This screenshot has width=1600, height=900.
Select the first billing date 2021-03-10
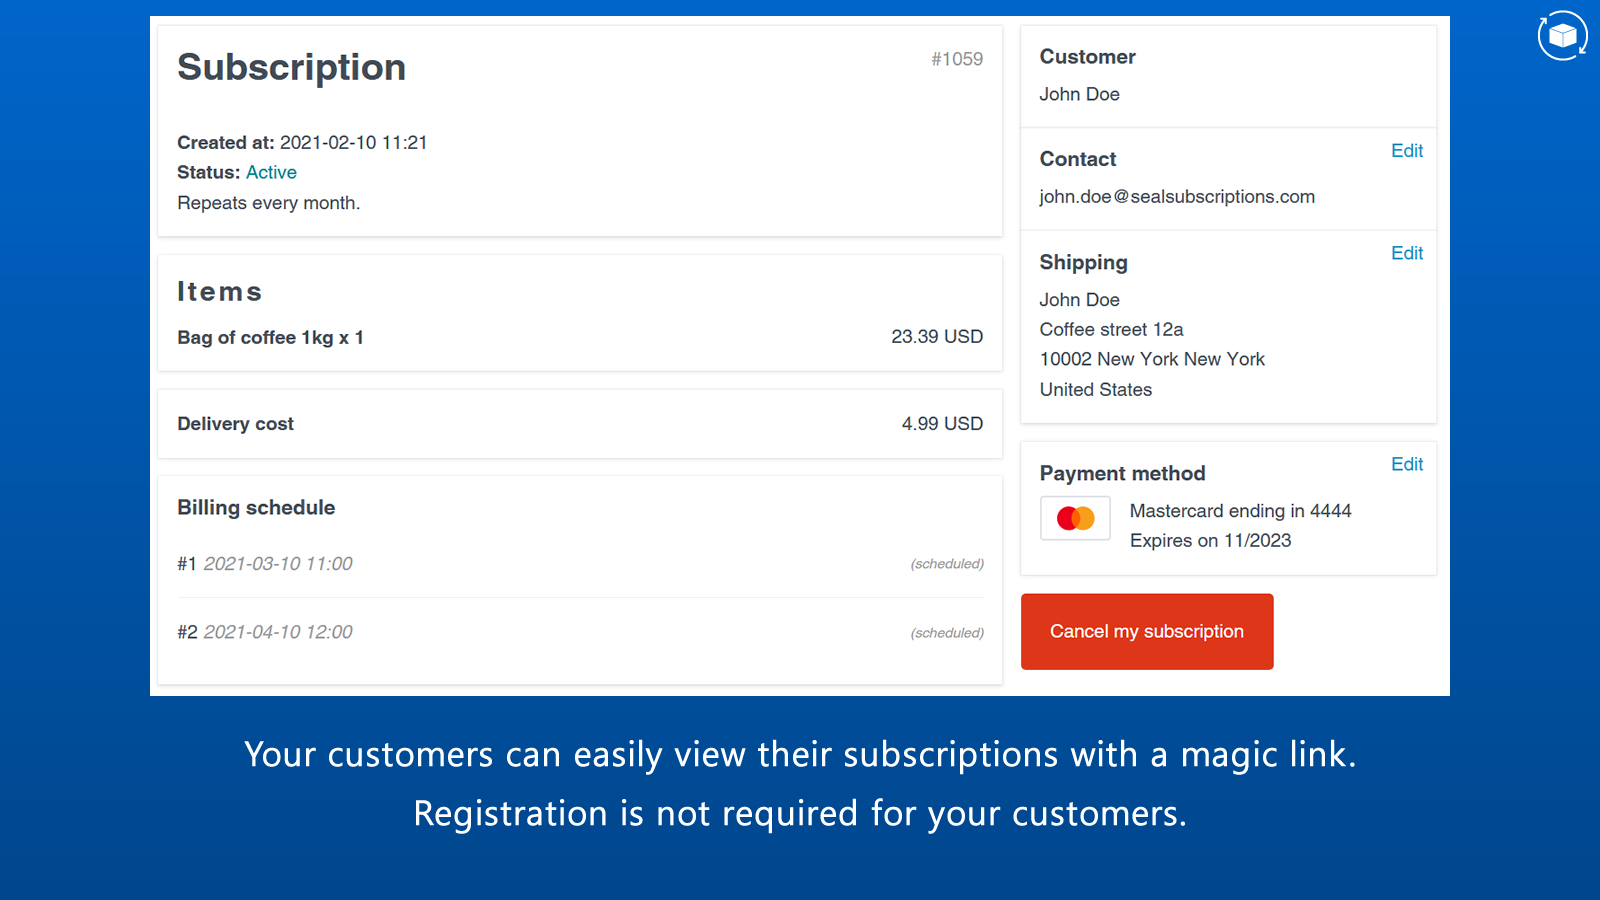tap(277, 564)
